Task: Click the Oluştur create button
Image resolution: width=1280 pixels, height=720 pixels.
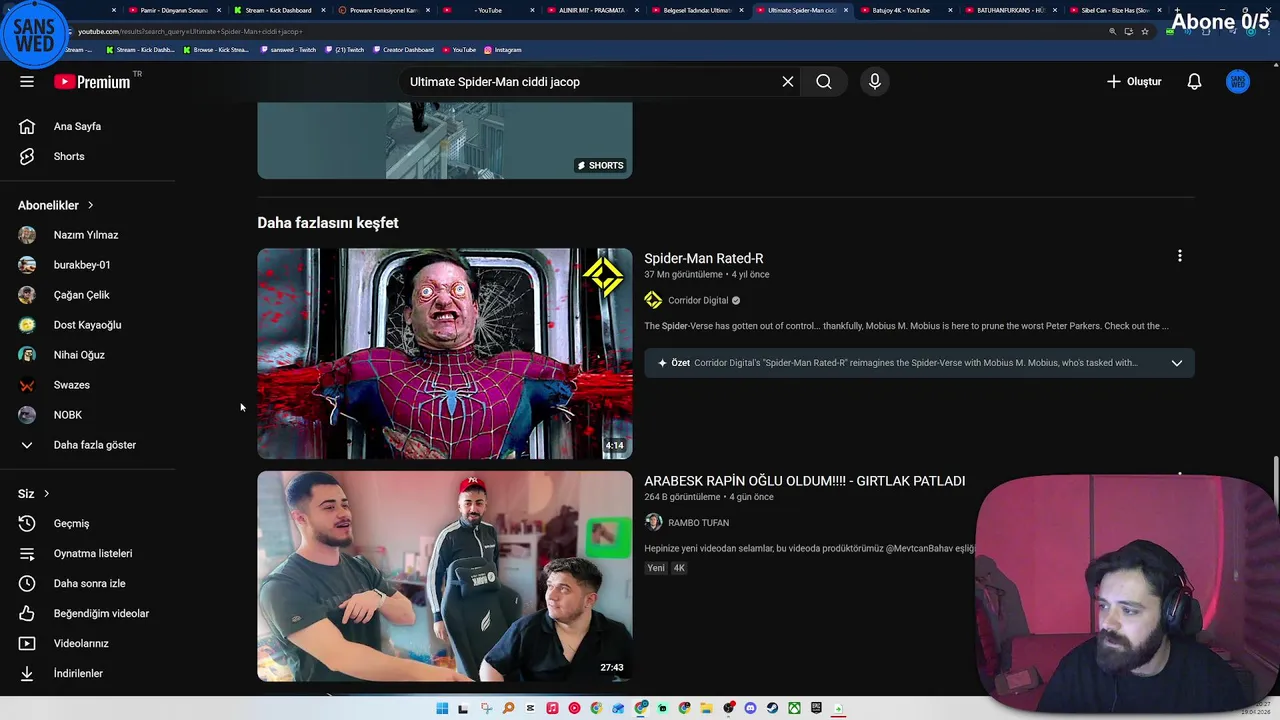Action: (1134, 82)
